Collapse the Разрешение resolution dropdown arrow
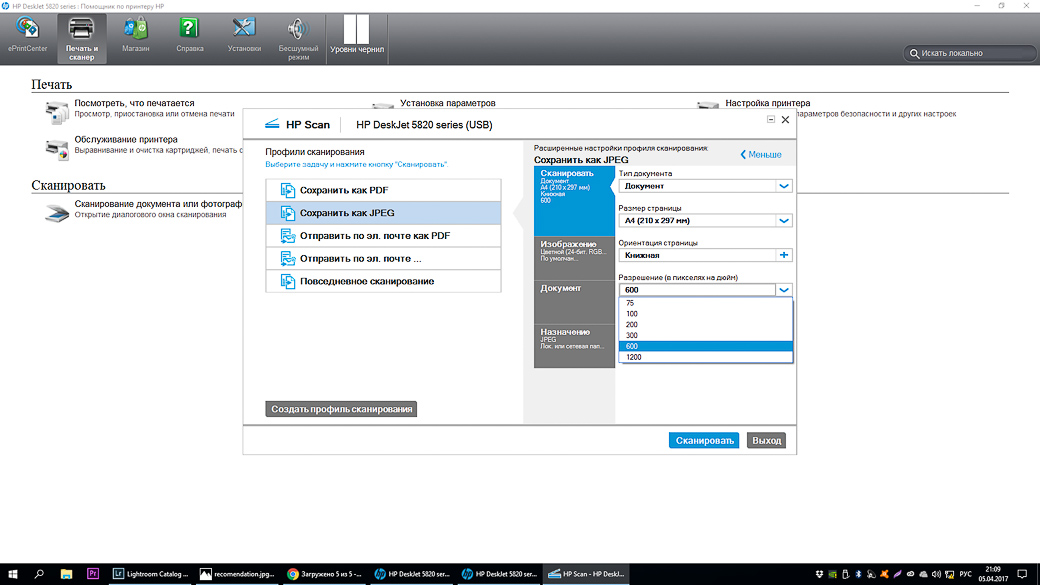Image resolution: width=1040 pixels, height=585 pixels. (x=783, y=290)
